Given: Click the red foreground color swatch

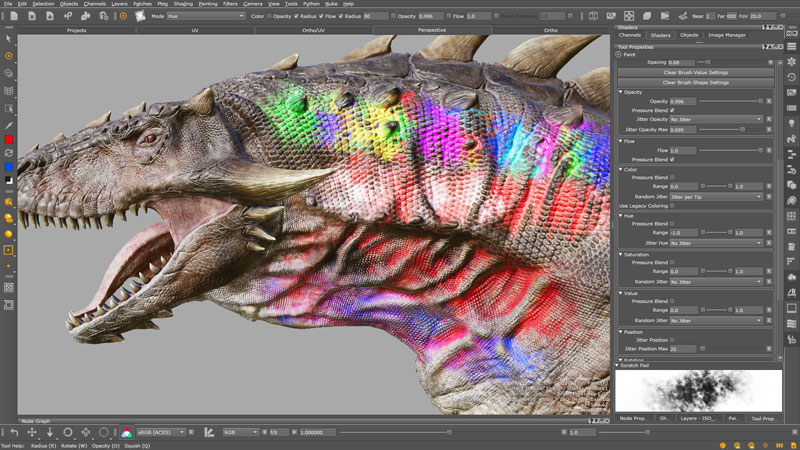Looking at the screenshot, I should point(9,140).
